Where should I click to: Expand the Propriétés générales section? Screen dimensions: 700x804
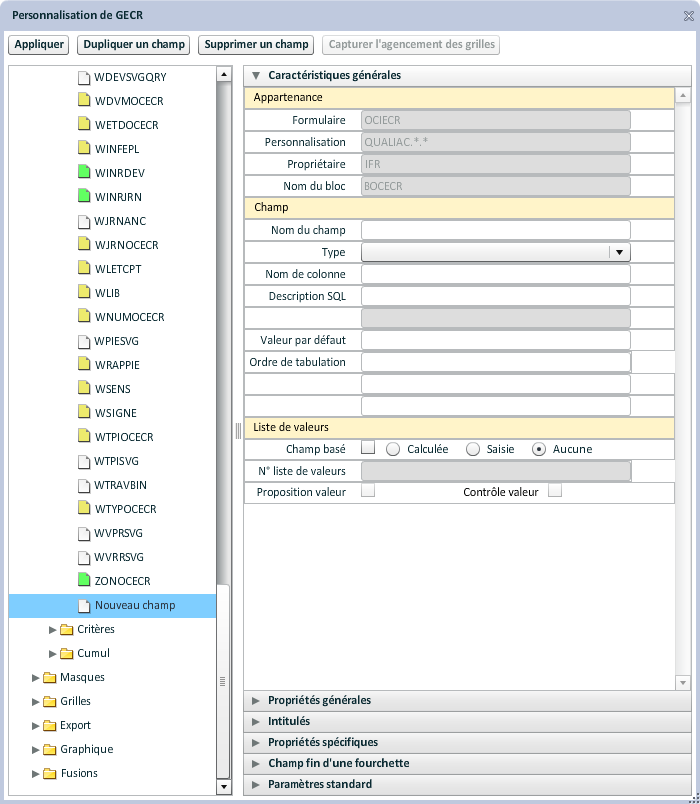(319, 700)
